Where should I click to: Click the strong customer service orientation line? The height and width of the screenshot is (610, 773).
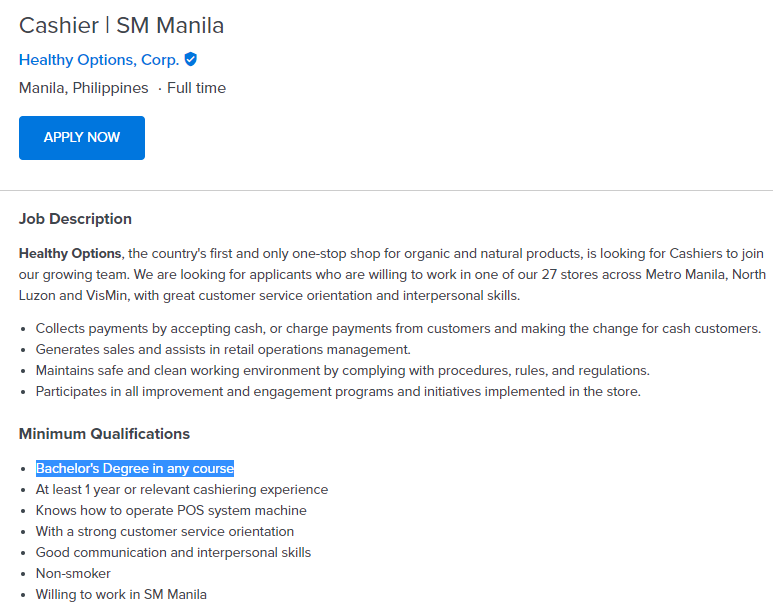[x=165, y=532]
